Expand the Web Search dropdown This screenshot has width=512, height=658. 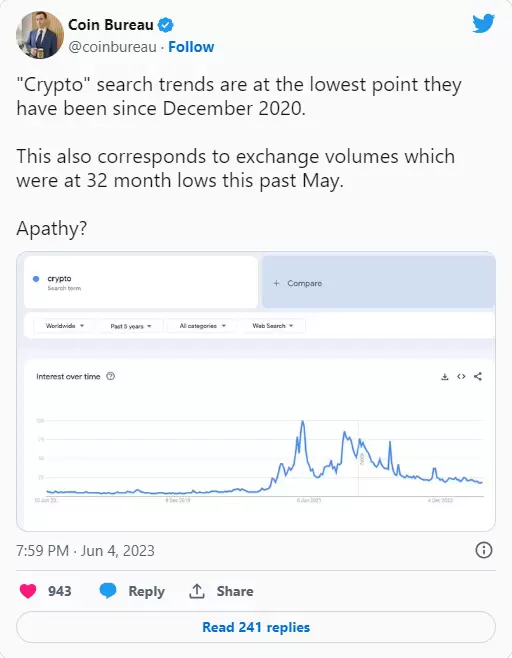coord(273,326)
